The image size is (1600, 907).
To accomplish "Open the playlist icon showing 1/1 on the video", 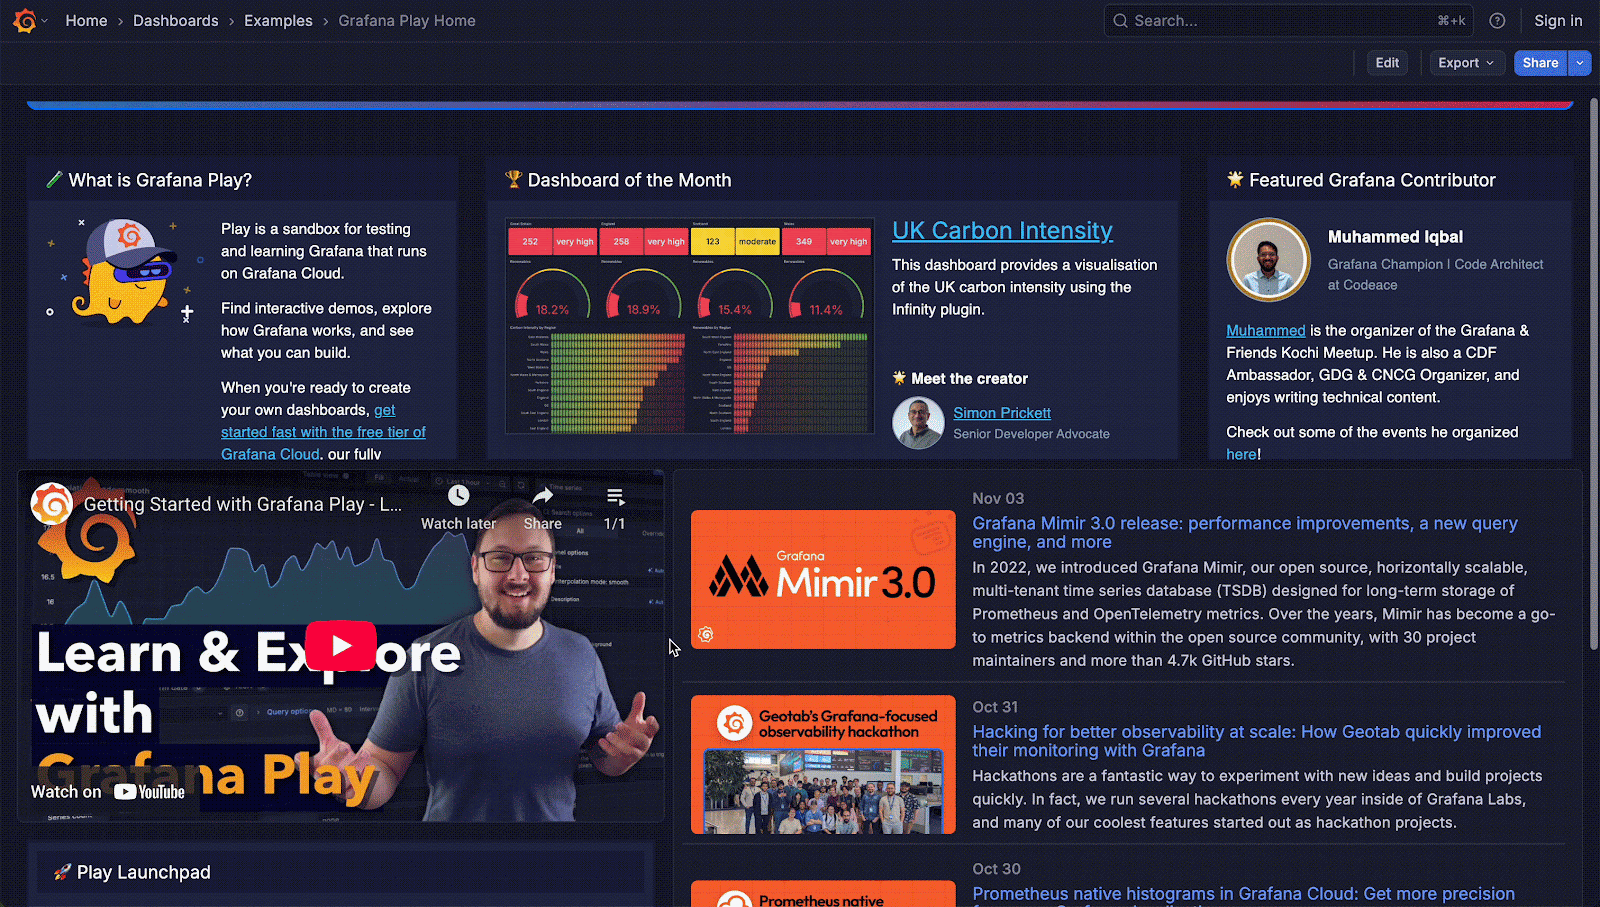I will tap(614, 495).
